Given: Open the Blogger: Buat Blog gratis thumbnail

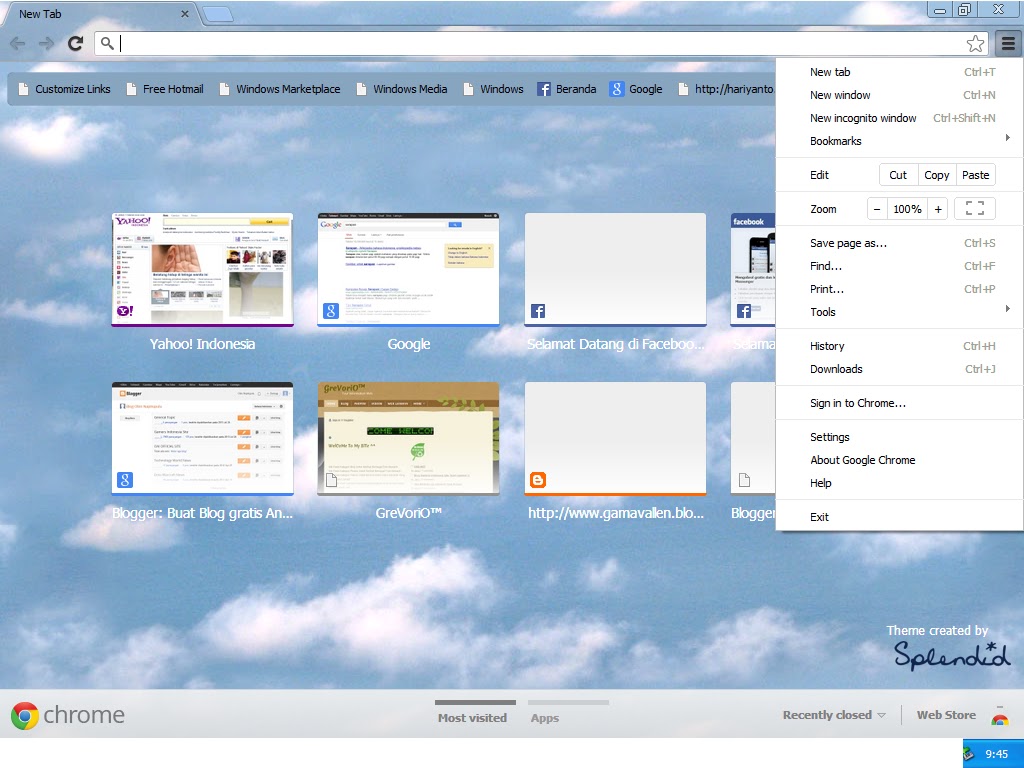Looking at the screenshot, I should [x=202, y=439].
